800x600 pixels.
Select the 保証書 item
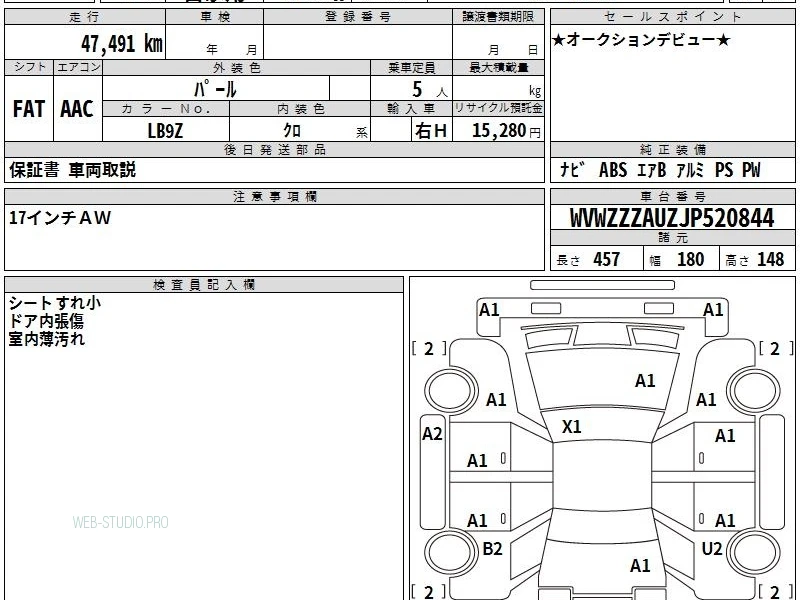[34, 169]
